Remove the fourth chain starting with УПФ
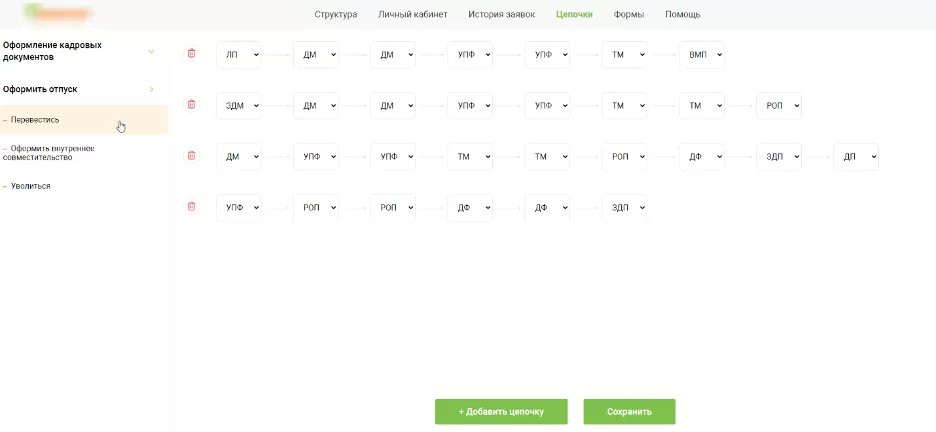The image size is (936, 432). click(x=192, y=206)
